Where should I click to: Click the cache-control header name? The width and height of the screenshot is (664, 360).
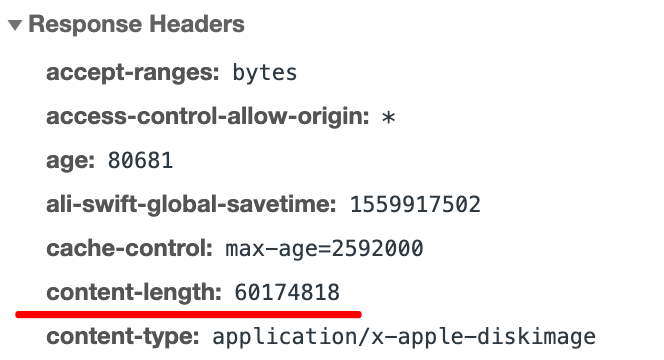(x=129, y=249)
